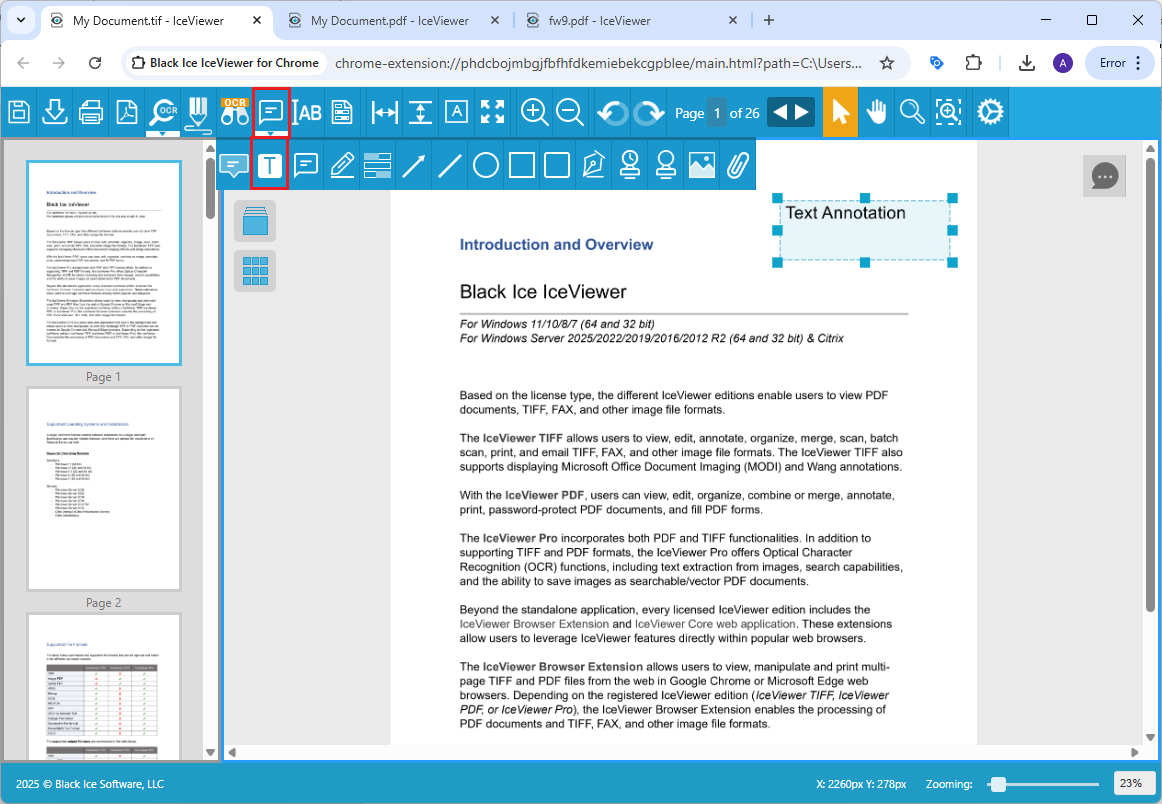
Task: Choose the straight line annotation tool
Action: click(x=450, y=165)
